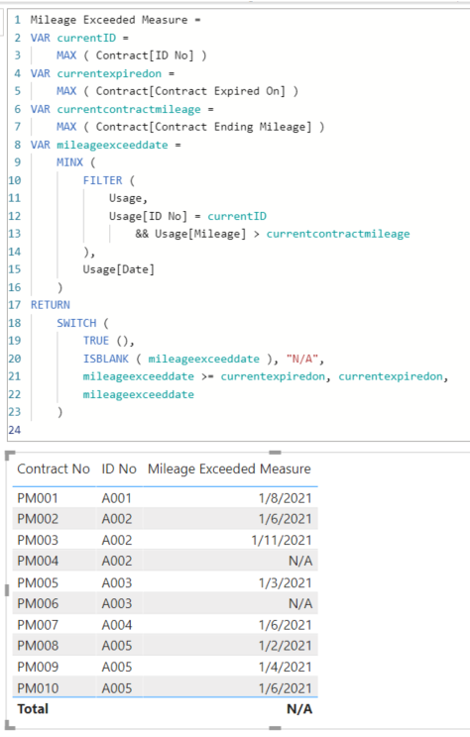Image resolution: width=470 pixels, height=737 pixels.
Task: Place cursor on Mileage Exceeded Measure name line
Action: (x=116, y=20)
